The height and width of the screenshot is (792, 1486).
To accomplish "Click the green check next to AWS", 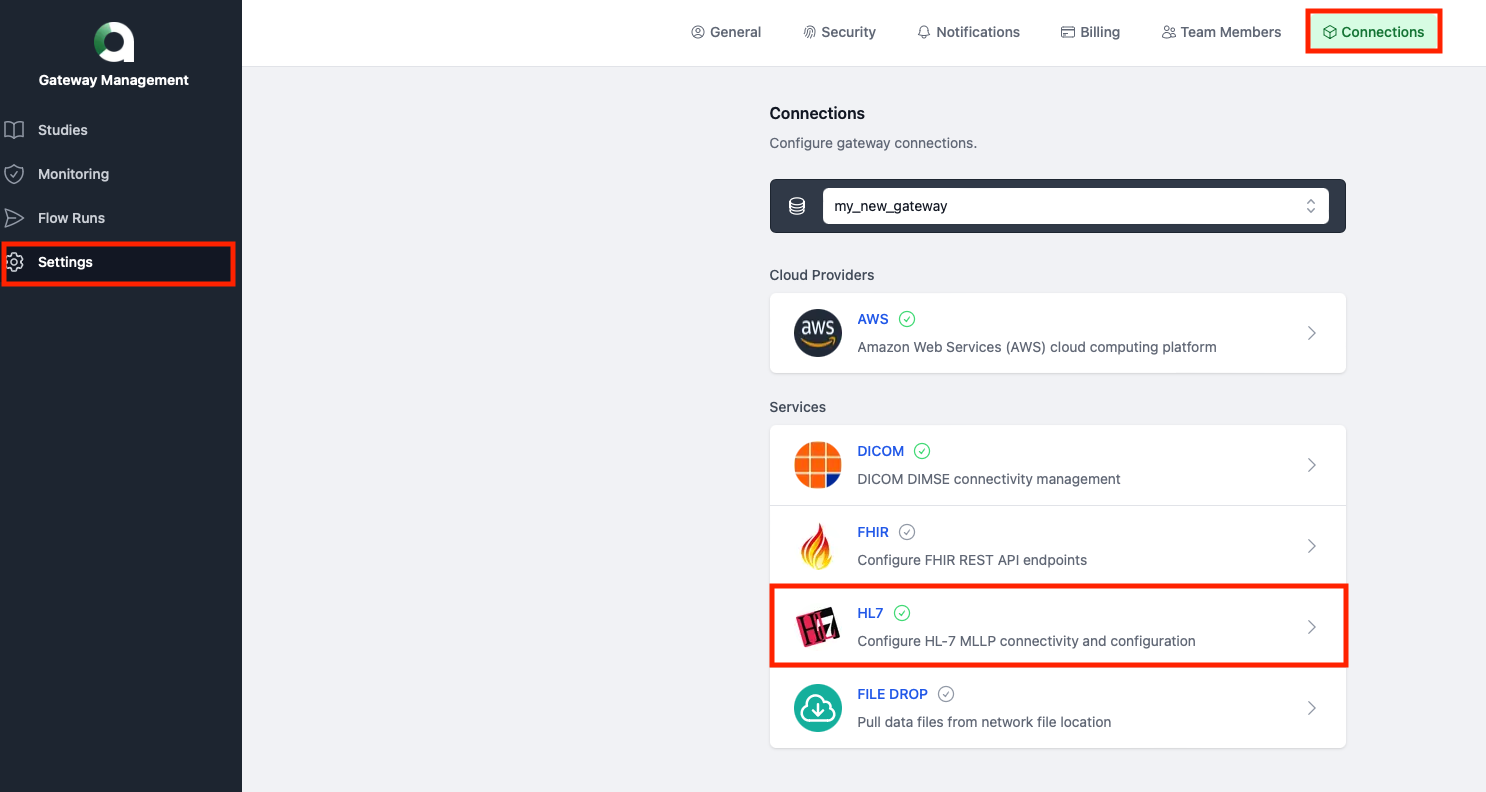I will click(x=907, y=319).
